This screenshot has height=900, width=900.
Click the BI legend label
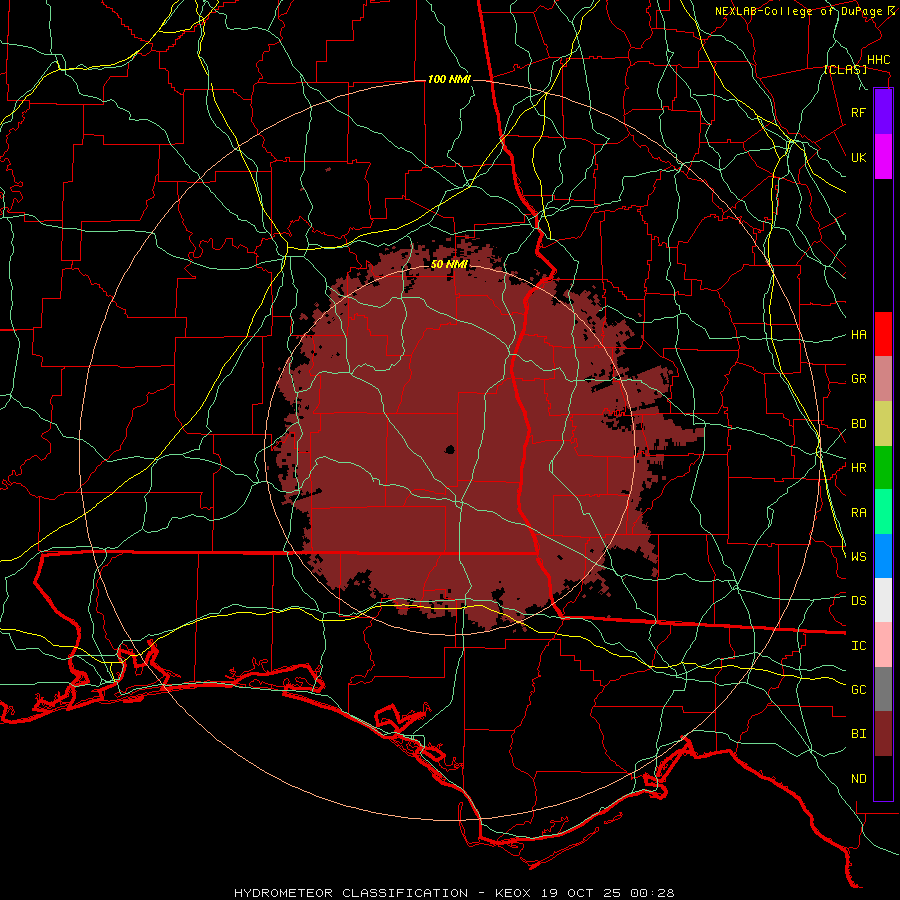tap(858, 734)
